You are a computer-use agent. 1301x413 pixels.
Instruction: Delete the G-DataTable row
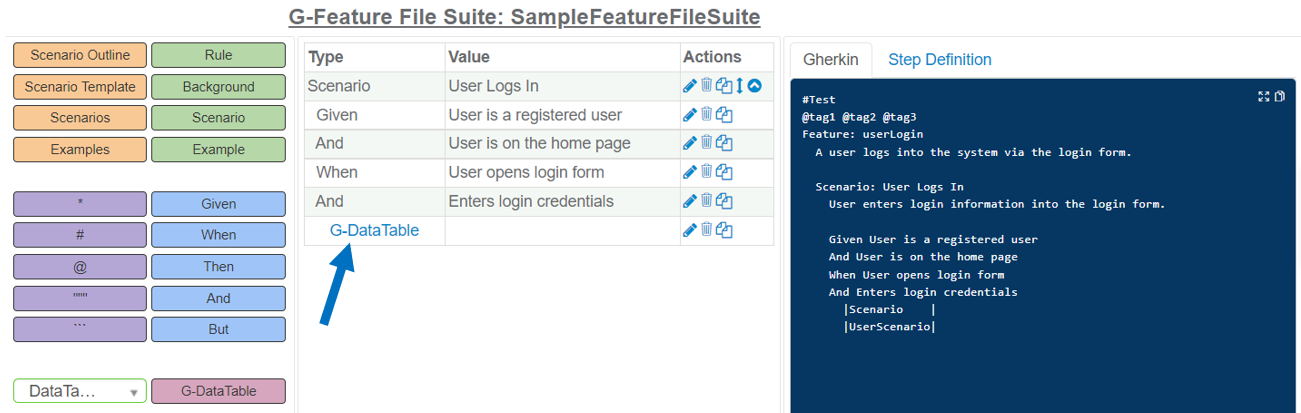coord(706,230)
